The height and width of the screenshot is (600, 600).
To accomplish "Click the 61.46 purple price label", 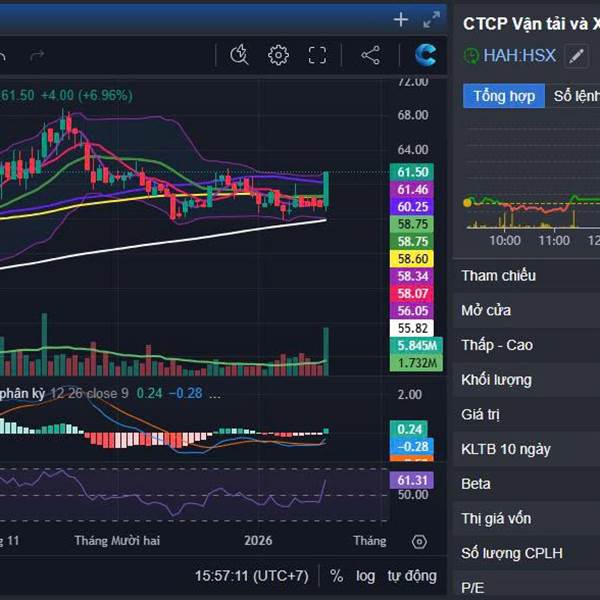I will pos(412,189).
